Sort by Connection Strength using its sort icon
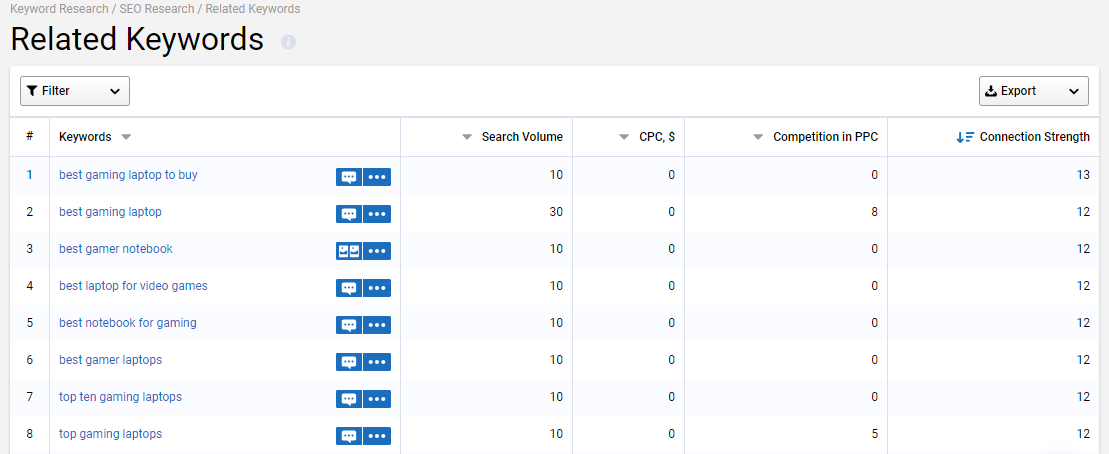 click(965, 137)
